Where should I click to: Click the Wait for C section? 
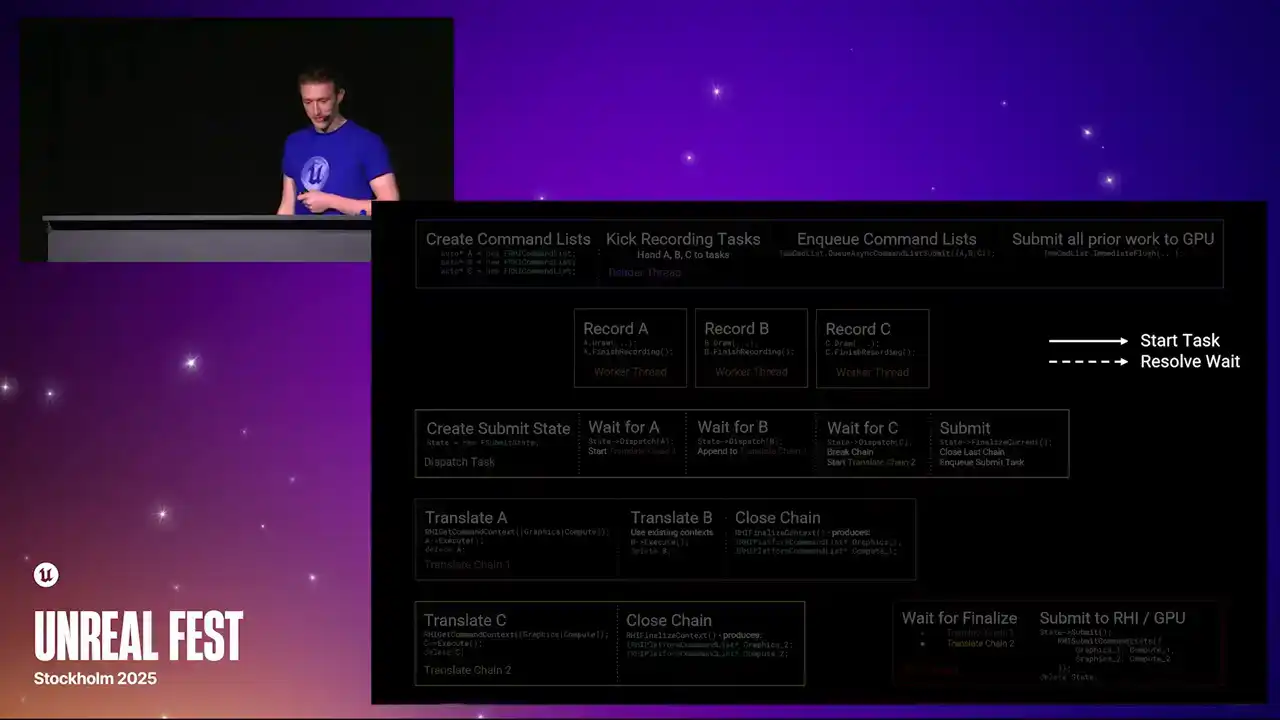(x=872, y=443)
